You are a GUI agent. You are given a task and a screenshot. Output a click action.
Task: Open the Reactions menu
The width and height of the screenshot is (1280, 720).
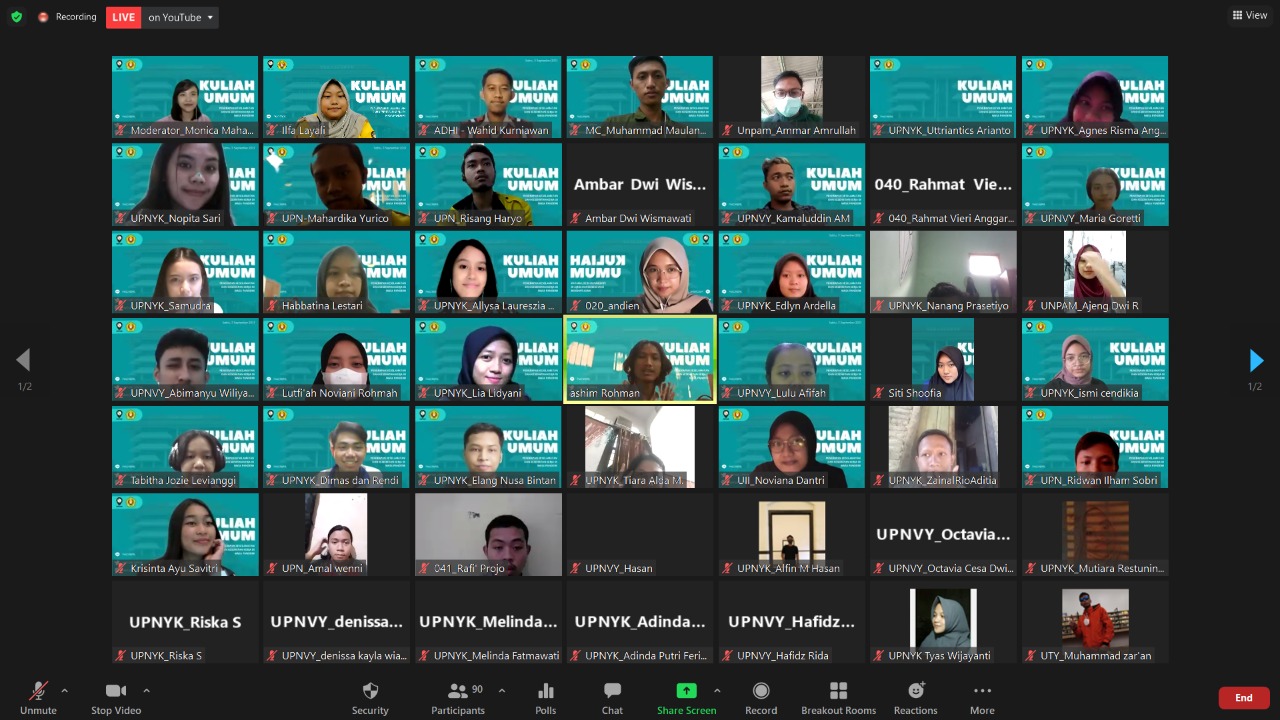click(x=915, y=698)
